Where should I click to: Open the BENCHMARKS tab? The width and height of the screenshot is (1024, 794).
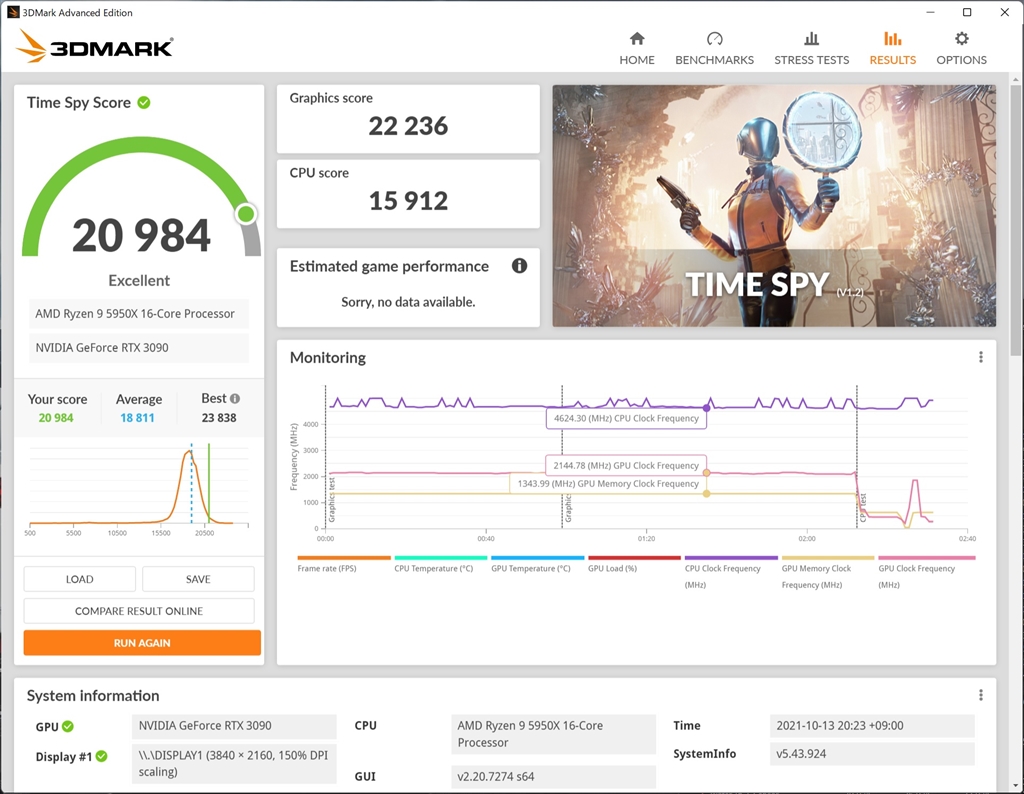pyautogui.click(x=714, y=48)
